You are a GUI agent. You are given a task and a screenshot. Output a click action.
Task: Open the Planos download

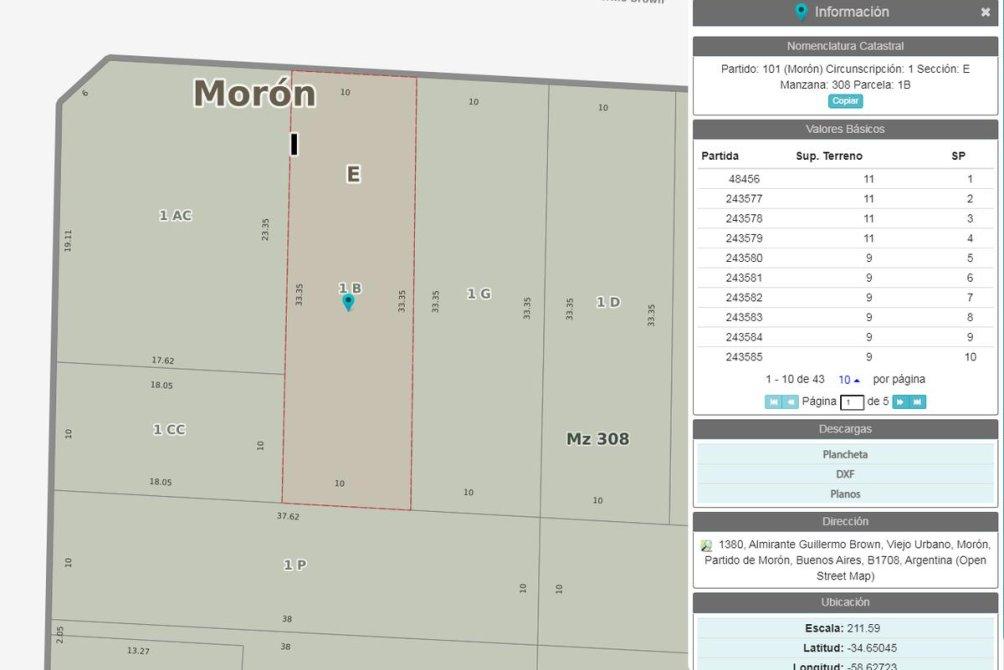pyautogui.click(x=845, y=494)
